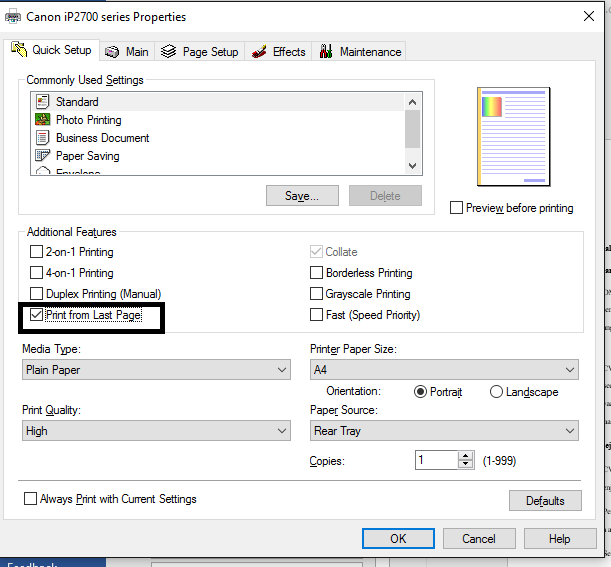The image size is (611, 567).
Task: Click the settings list down scroll arrow
Action: click(x=413, y=166)
